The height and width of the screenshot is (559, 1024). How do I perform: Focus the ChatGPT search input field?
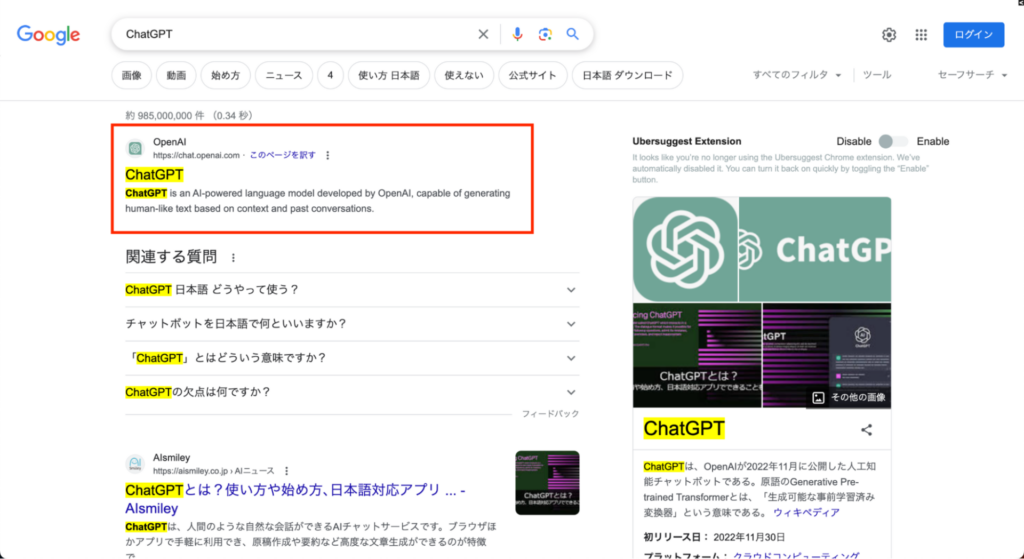pos(297,34)
